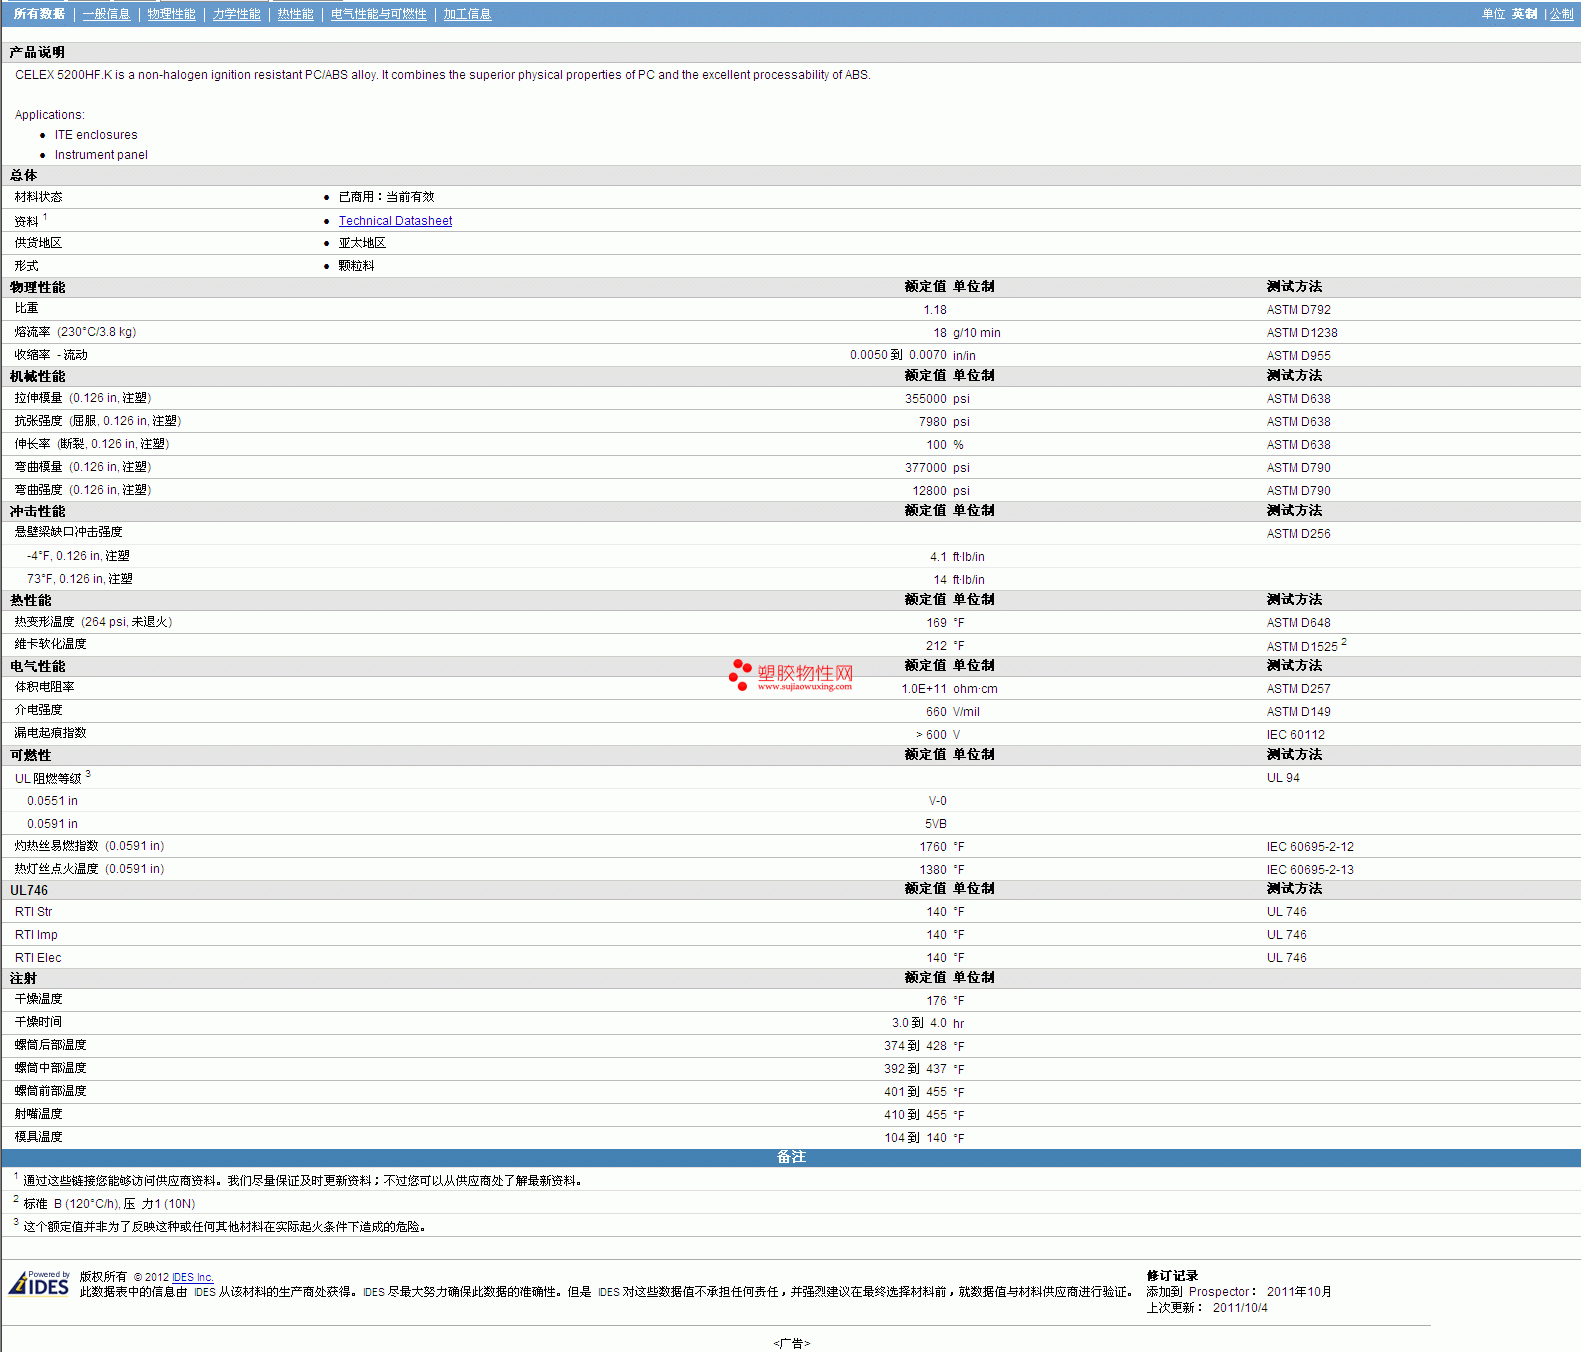
Task: Select the 维卡软化温度 value 212
Action: tap(936, 646)
